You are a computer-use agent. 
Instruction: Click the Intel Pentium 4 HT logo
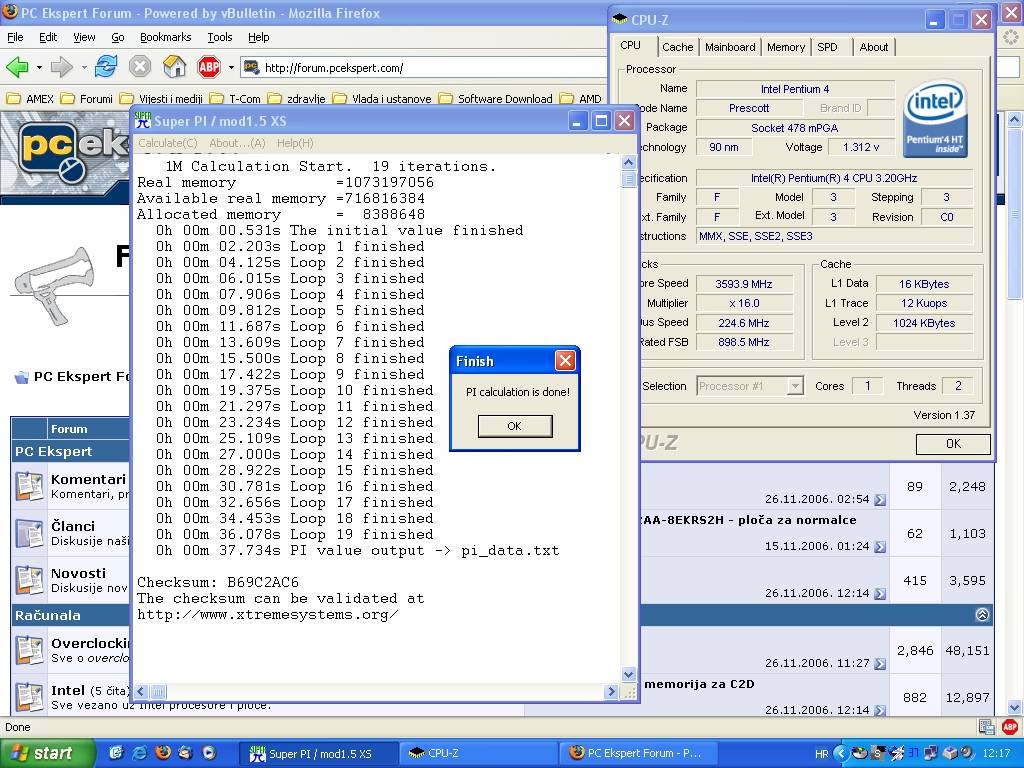point(935,119)
